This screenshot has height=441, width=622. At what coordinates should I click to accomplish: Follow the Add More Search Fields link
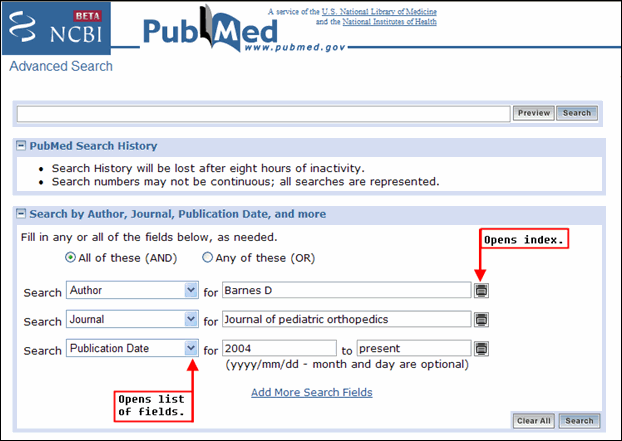click(312, 393)
